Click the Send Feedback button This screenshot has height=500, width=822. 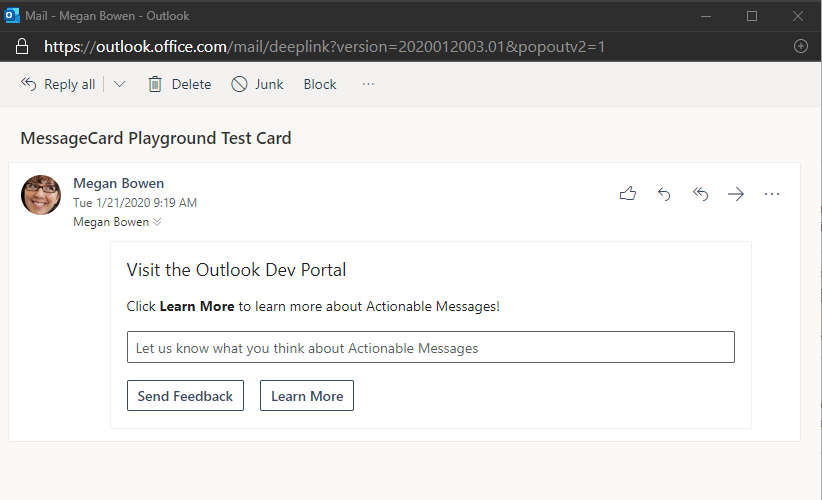tap(185, 396)
